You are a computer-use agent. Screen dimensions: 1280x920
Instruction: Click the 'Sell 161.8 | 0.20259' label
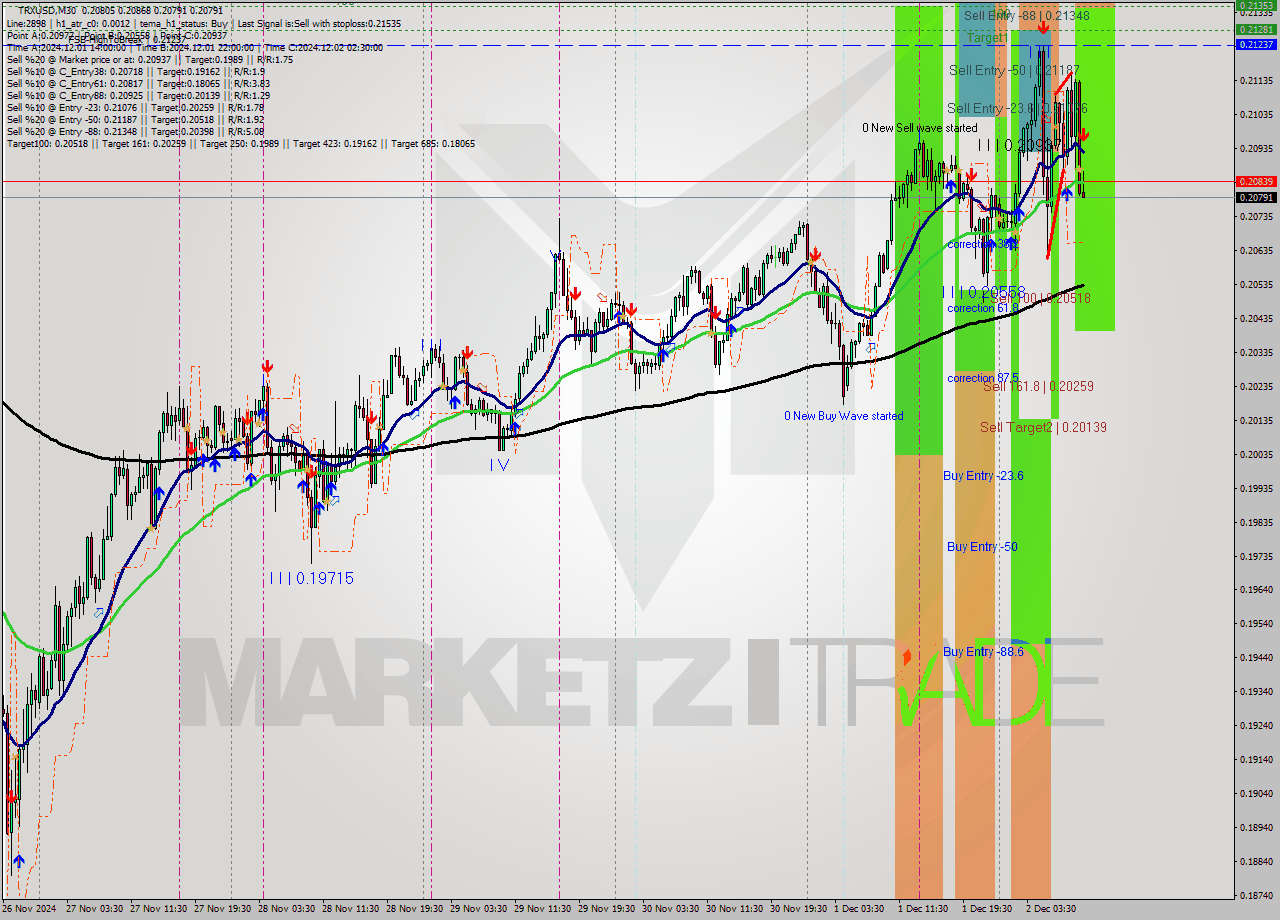pyautogui.click(x=1037, y=386)
